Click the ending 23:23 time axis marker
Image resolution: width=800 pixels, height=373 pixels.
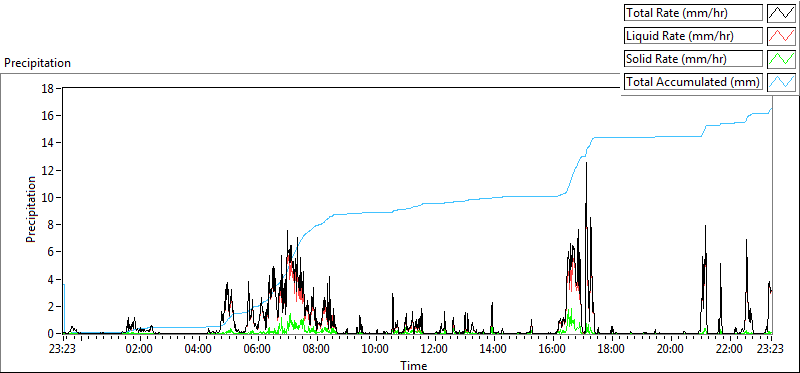(x=770, y=349)
